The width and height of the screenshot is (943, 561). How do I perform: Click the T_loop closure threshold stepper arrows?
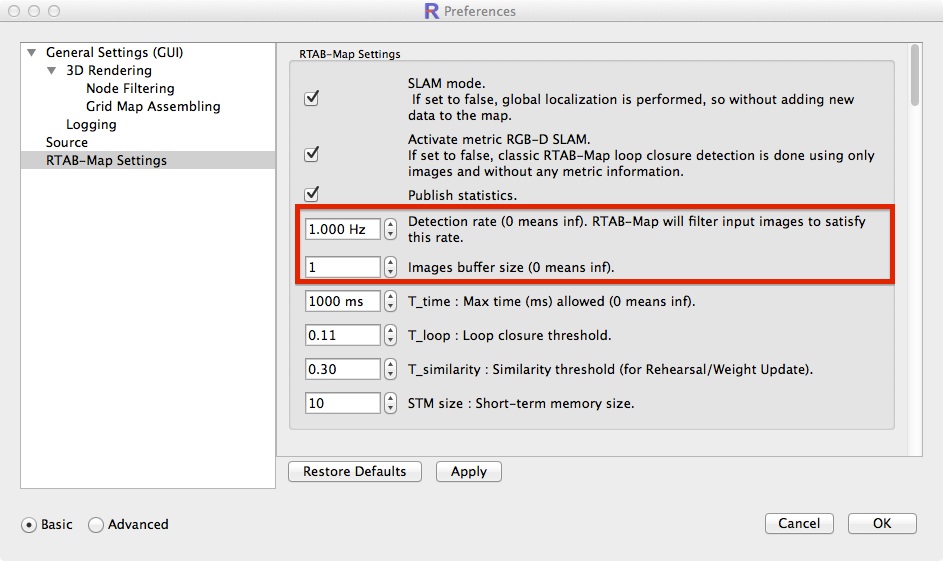(x=390, y=335)
